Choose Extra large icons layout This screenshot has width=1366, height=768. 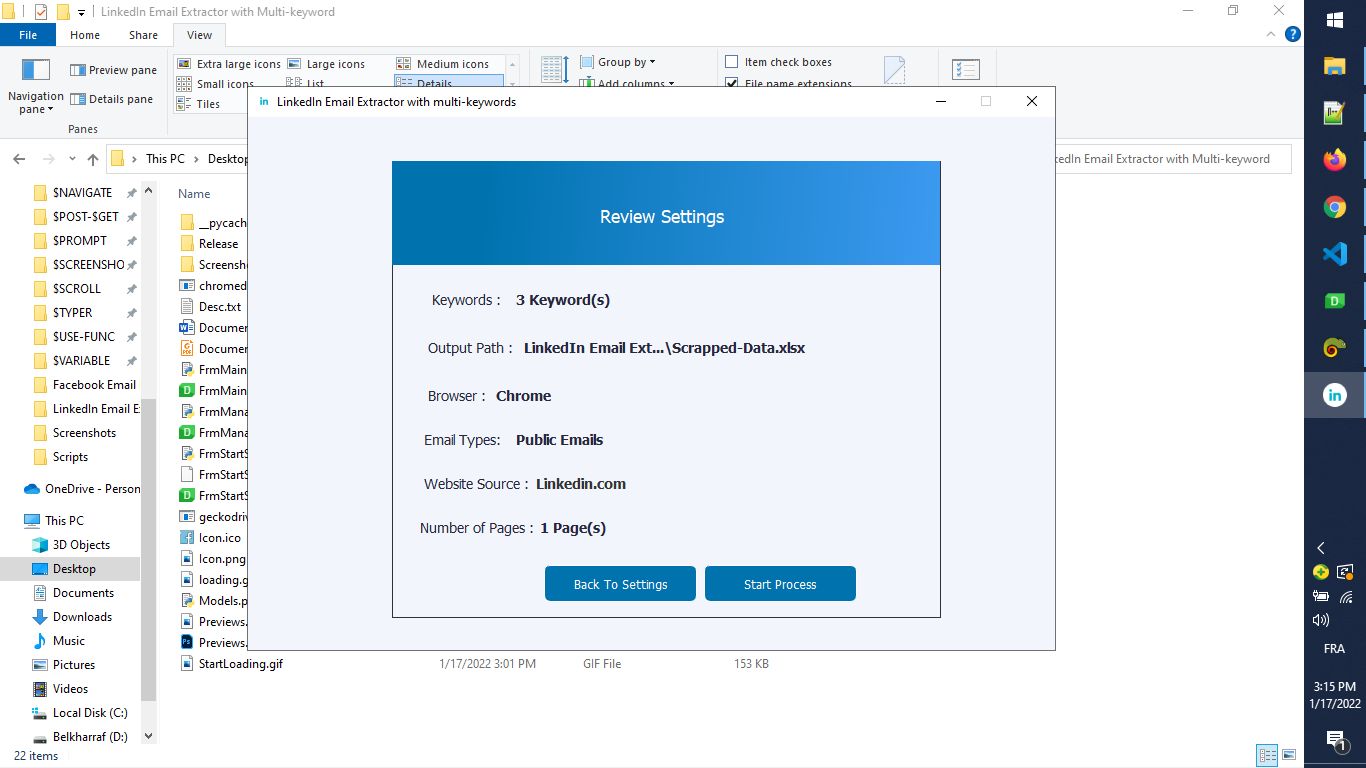(229, 64)
